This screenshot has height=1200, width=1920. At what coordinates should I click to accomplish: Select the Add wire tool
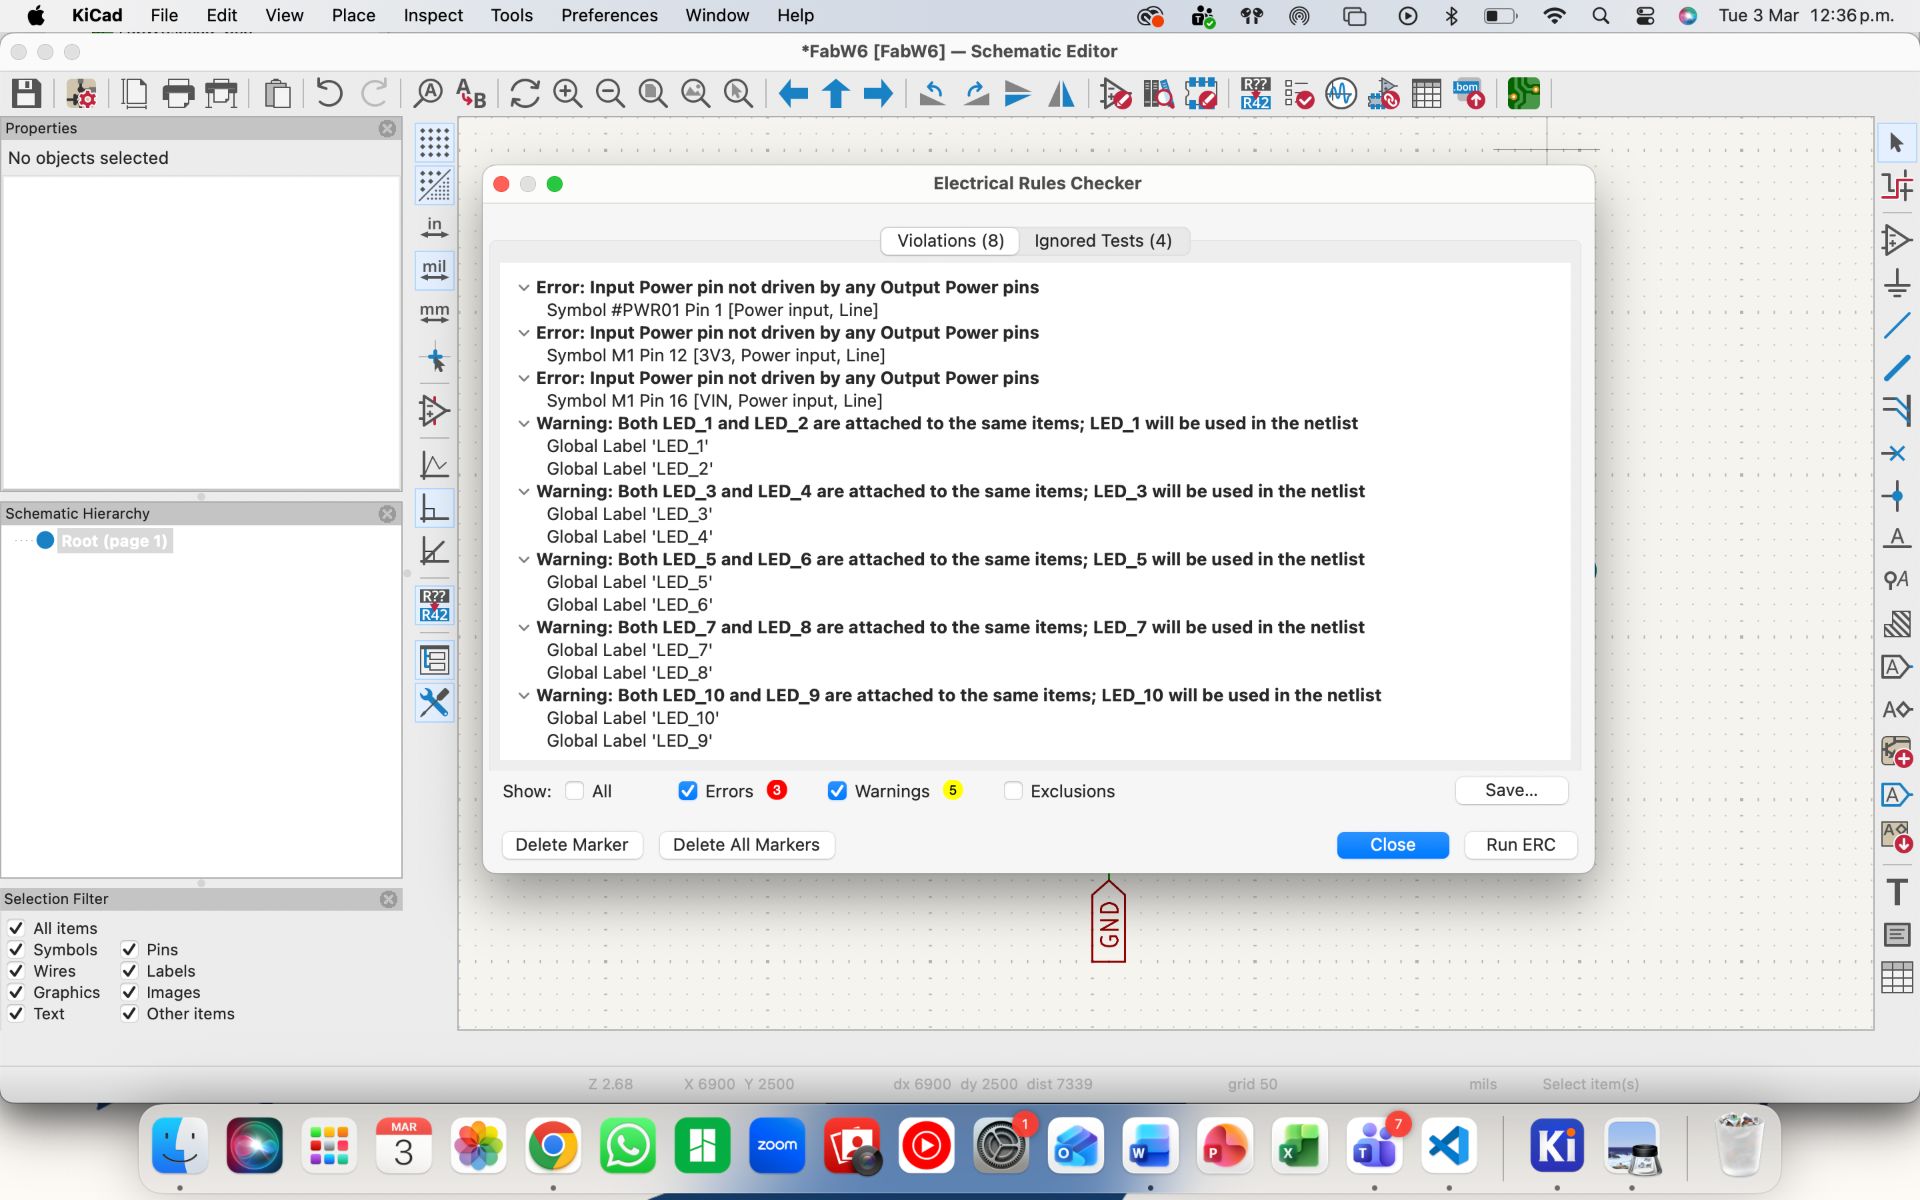pyautogui.click(x=1896, y=326)
